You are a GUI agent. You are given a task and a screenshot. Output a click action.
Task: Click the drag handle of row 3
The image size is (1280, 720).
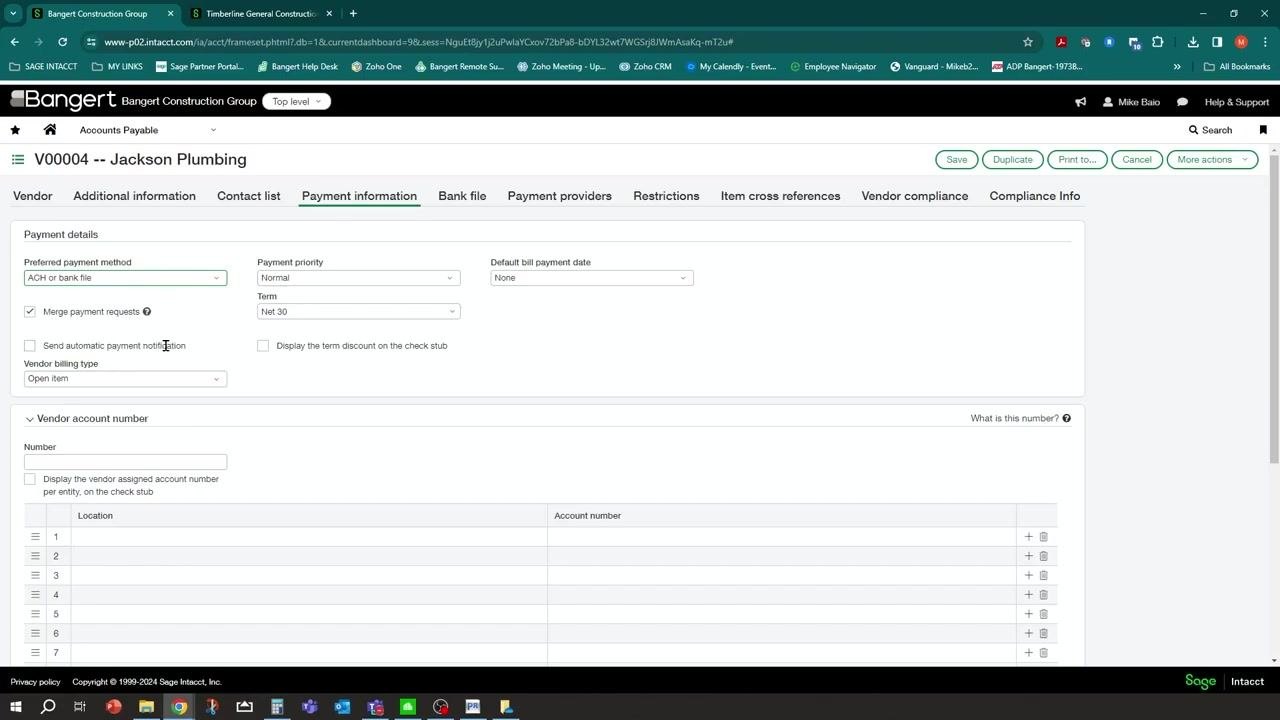click(35, 575)
